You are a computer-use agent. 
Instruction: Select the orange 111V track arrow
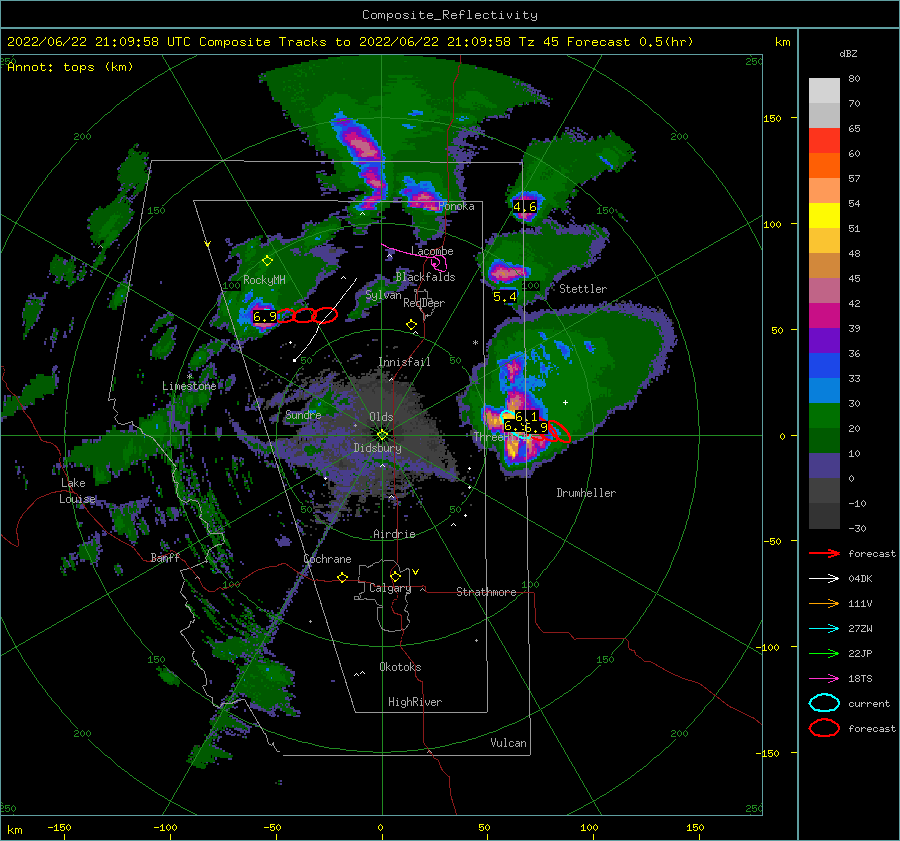pyautogui.click(x=824, y=603)
